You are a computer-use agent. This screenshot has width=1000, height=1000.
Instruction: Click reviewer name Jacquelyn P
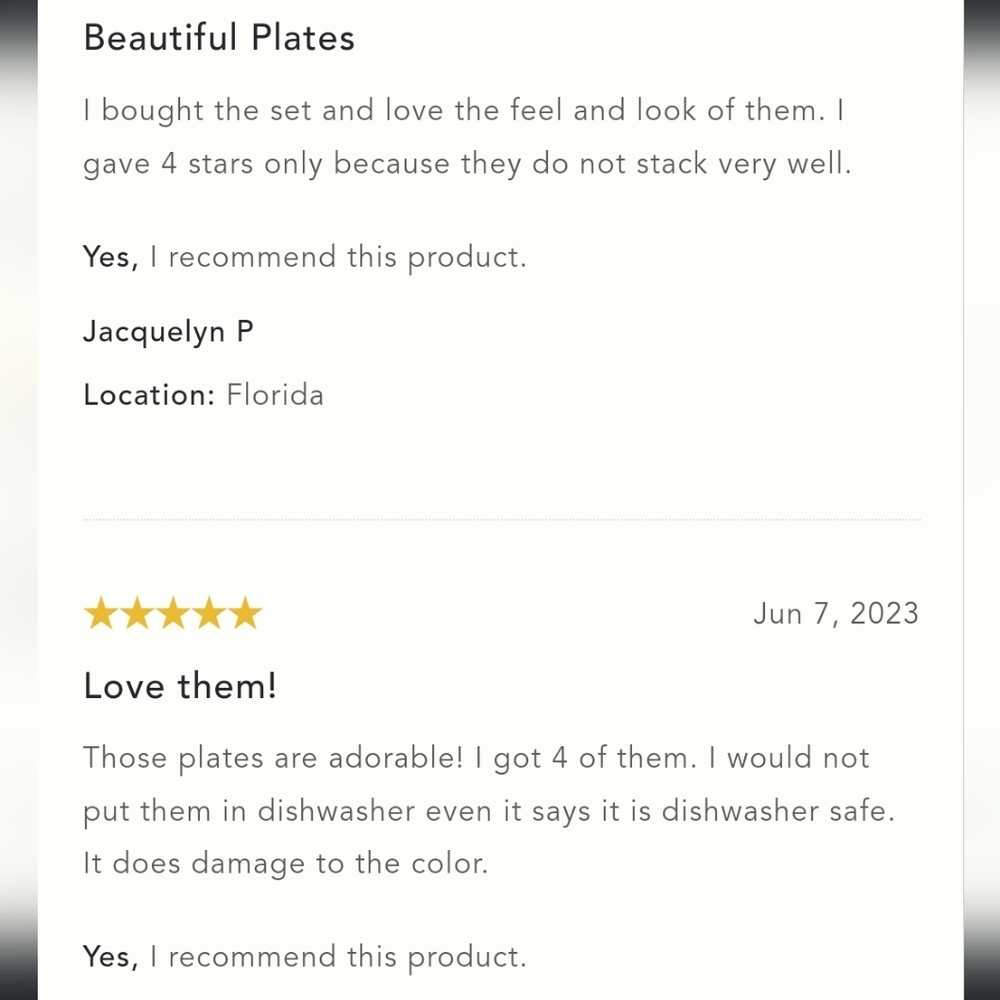point(168,332)
